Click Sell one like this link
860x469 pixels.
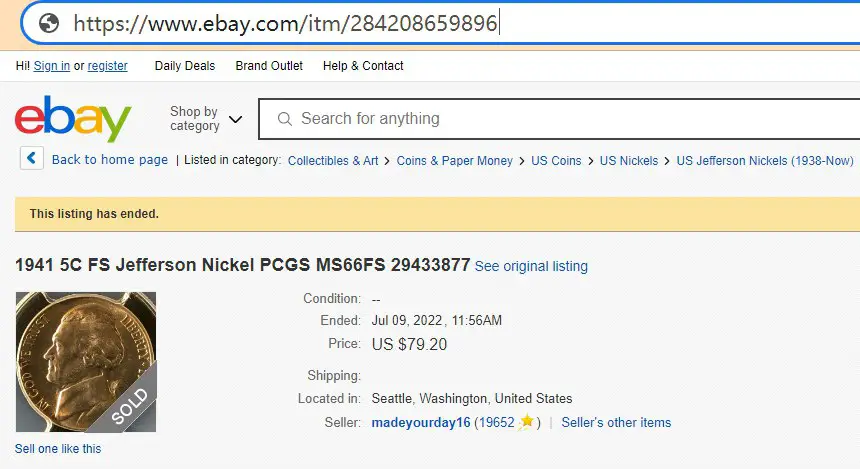[58, 449]
